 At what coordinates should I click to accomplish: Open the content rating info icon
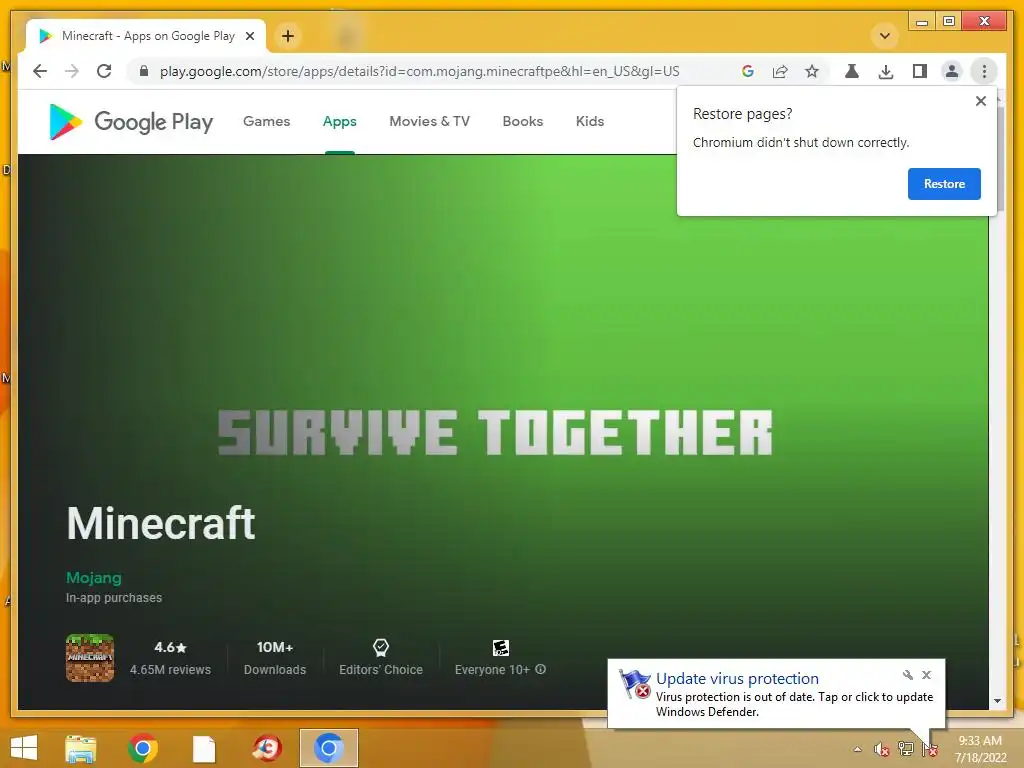[x=541, y=669]
